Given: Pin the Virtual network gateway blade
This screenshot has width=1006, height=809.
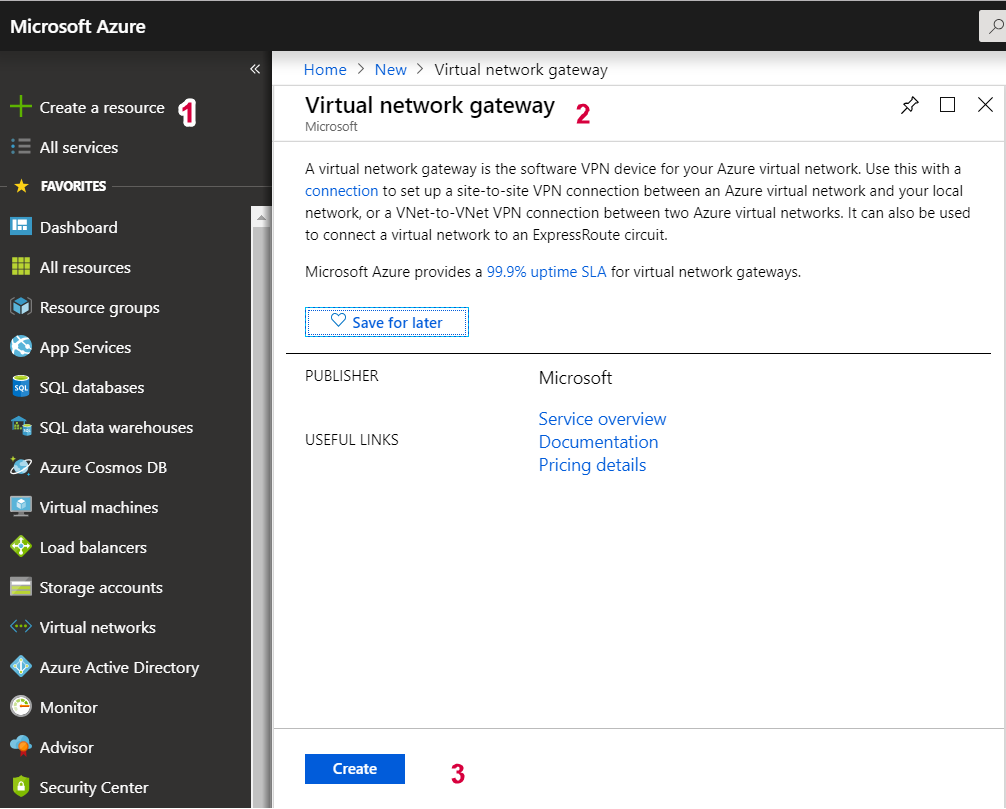Looking at the screenshot, I should coord(909,105).
